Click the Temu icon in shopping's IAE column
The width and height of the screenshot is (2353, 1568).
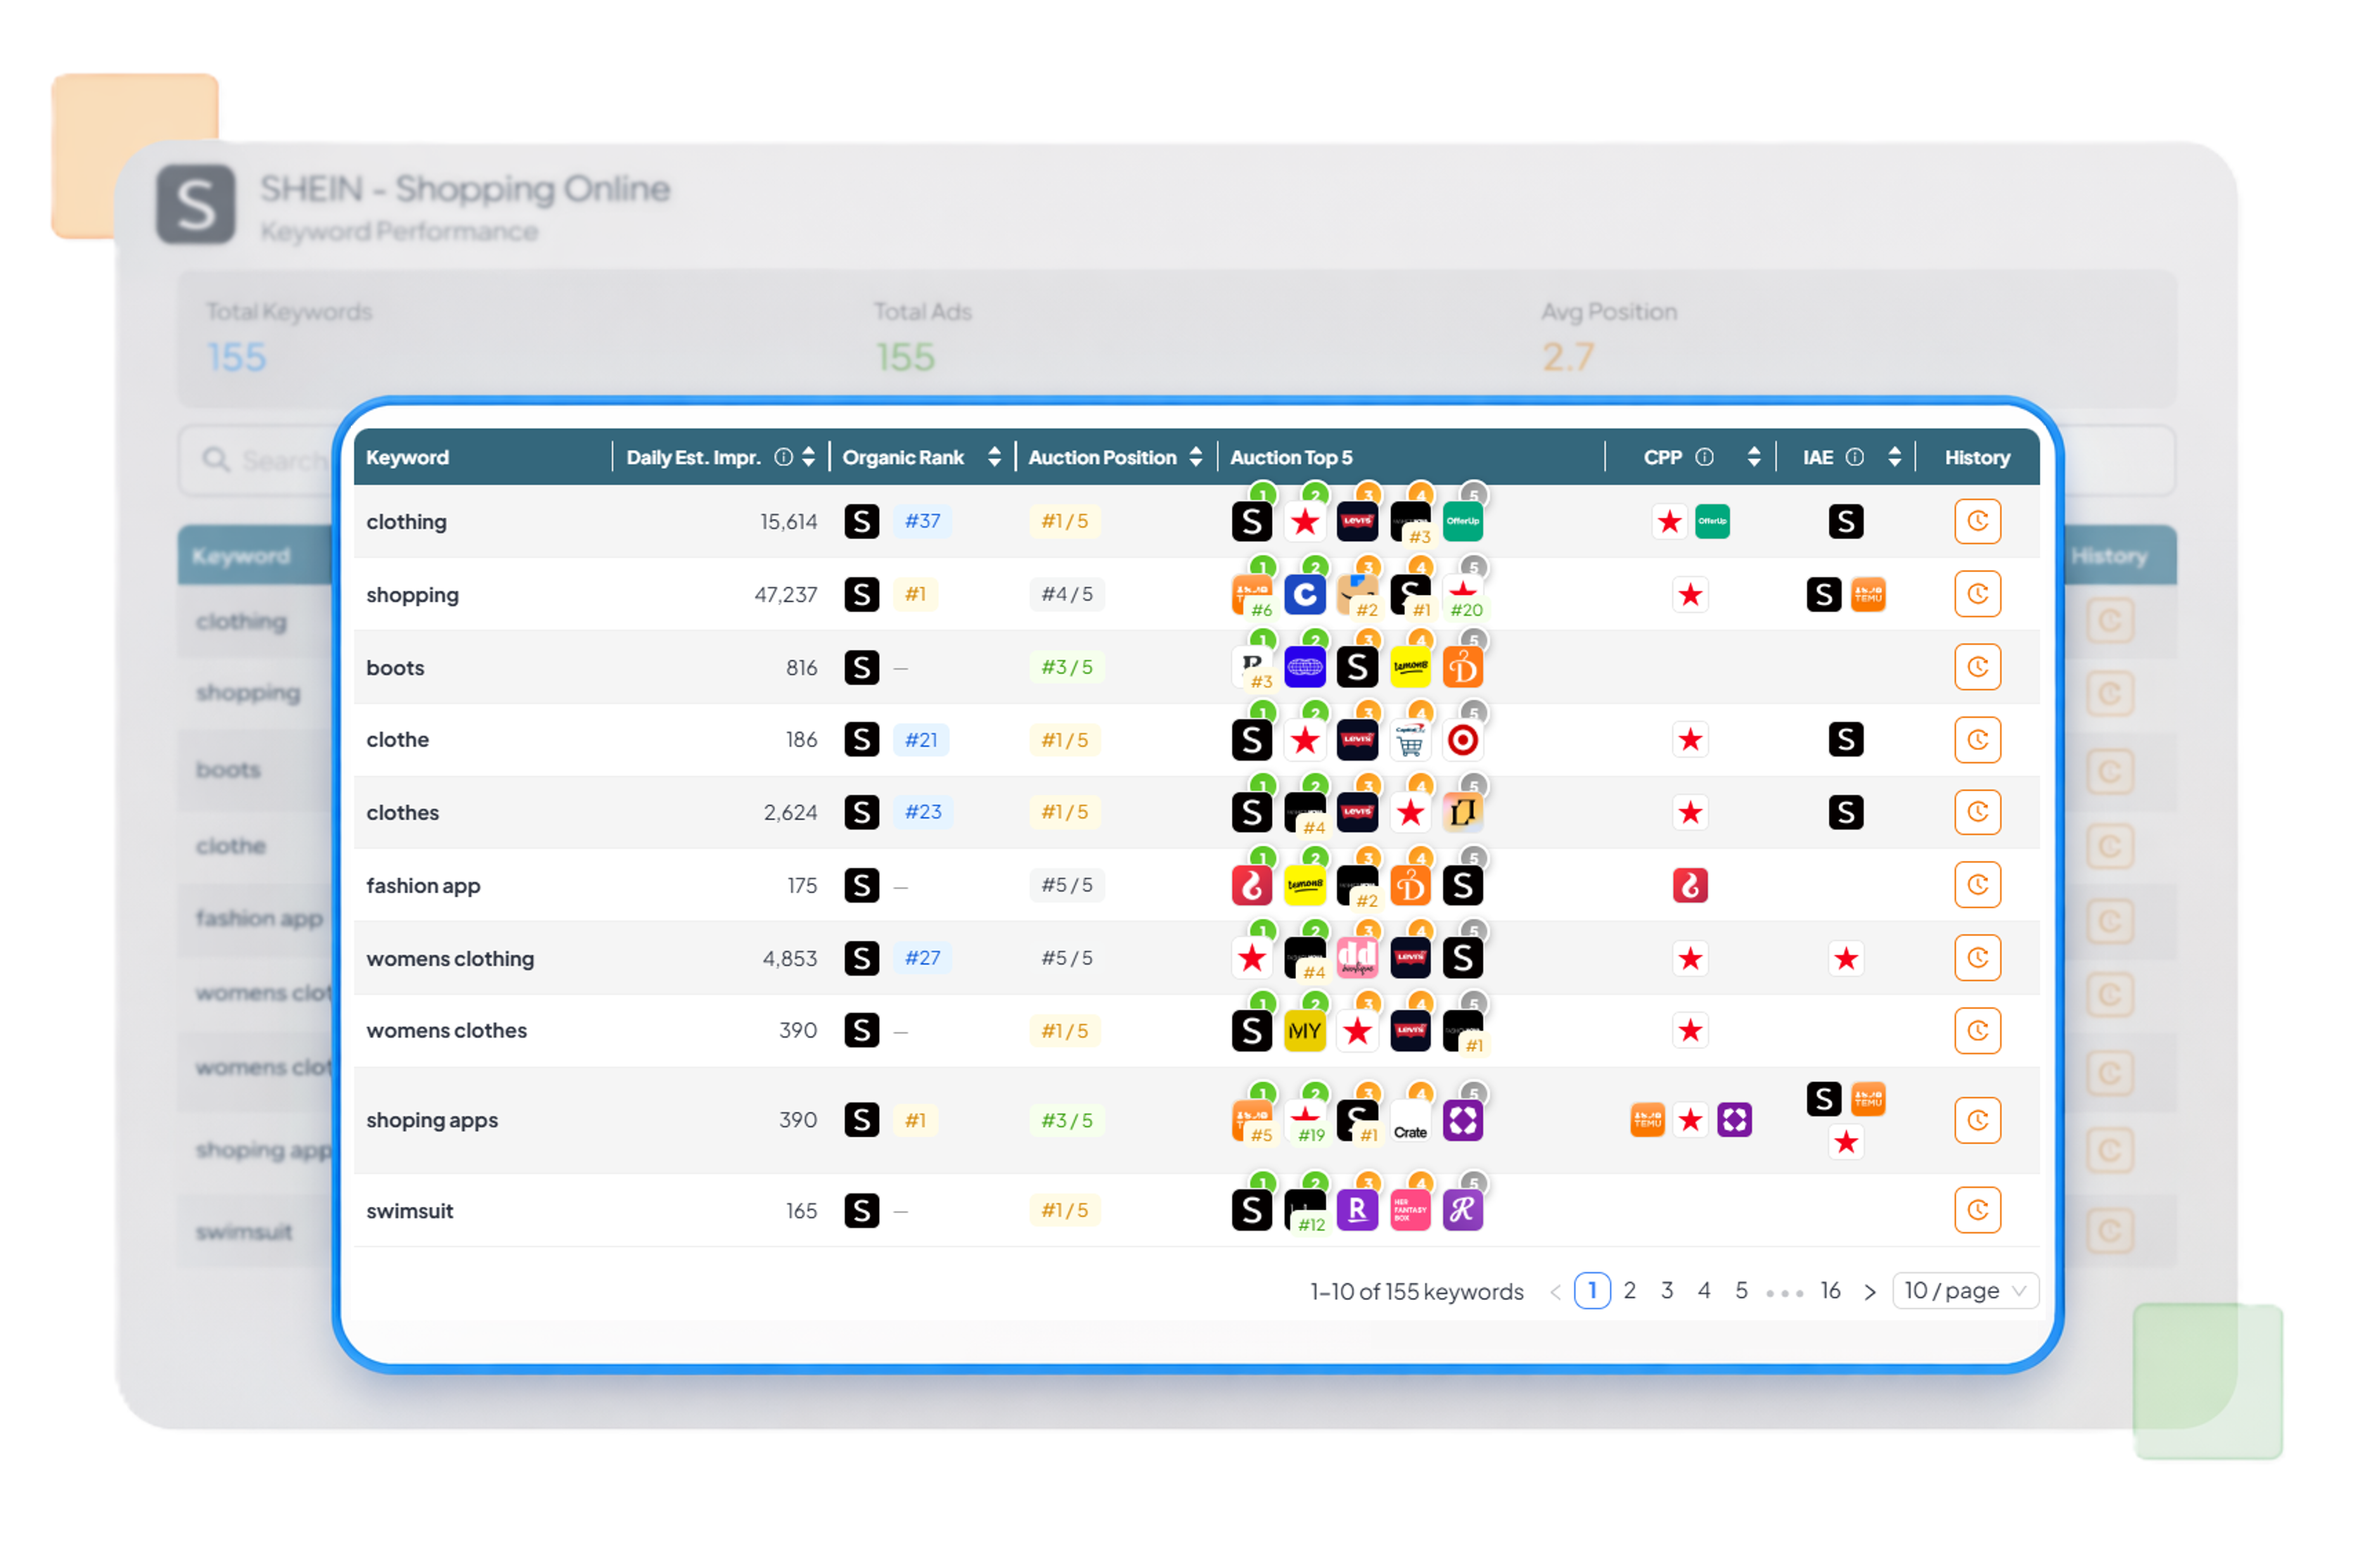point(1868,594)
